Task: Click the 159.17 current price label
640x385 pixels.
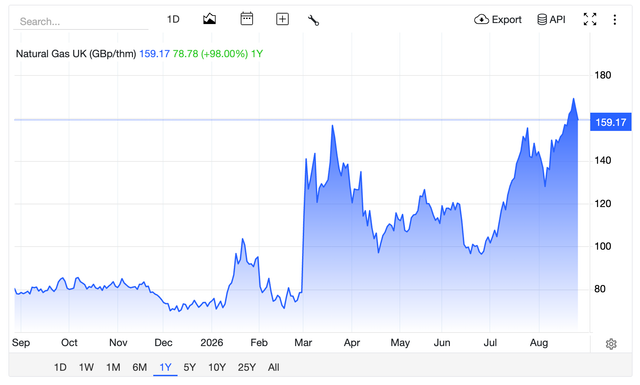Action: (x=611, y=122)
